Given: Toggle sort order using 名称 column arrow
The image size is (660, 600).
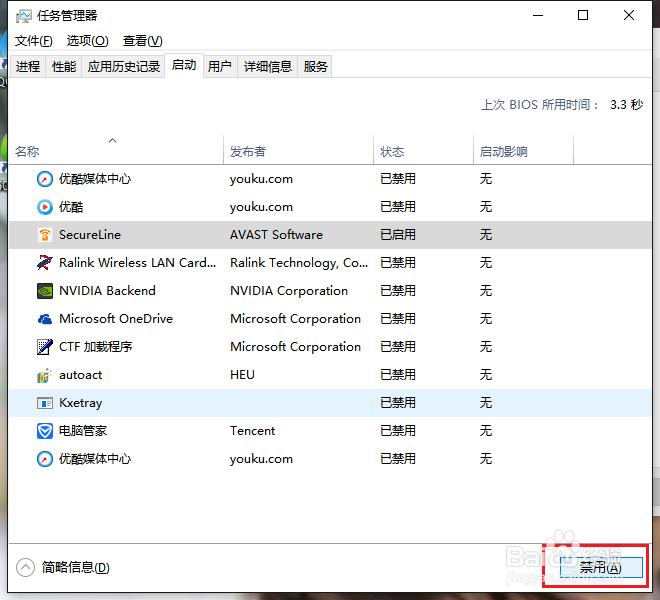Looking at the screenshot, I should pyautogui.click(x=112, y=141).
